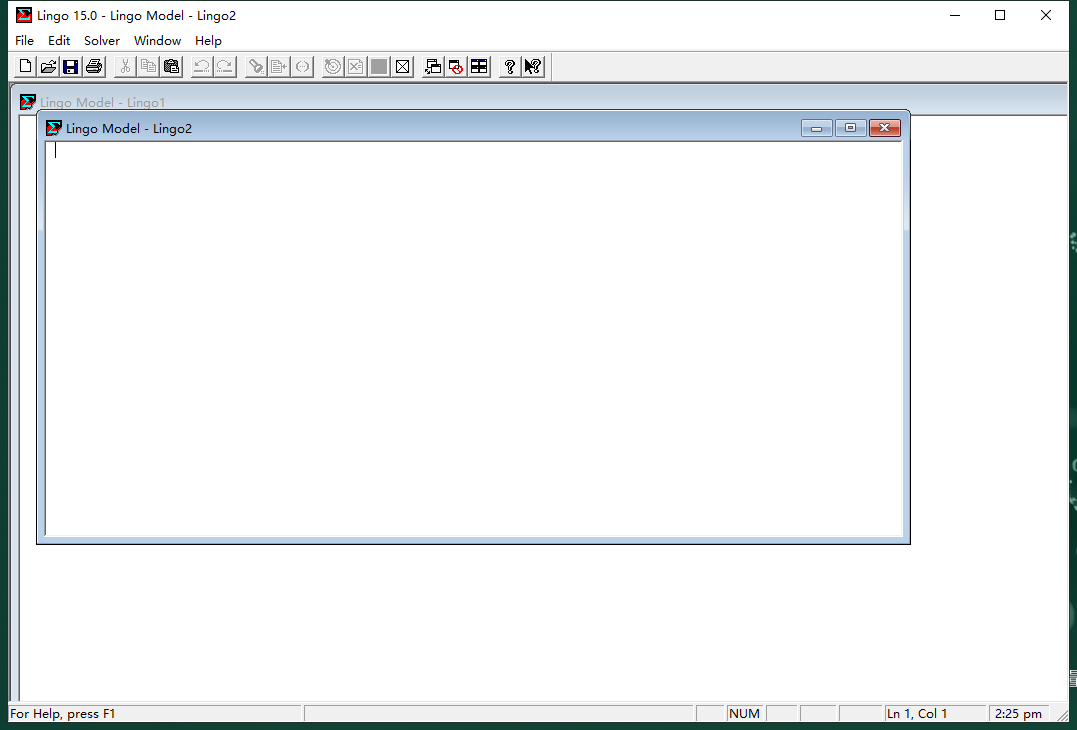
Task: Click the NUM indicator in status bar
Action: coord(745,714)
